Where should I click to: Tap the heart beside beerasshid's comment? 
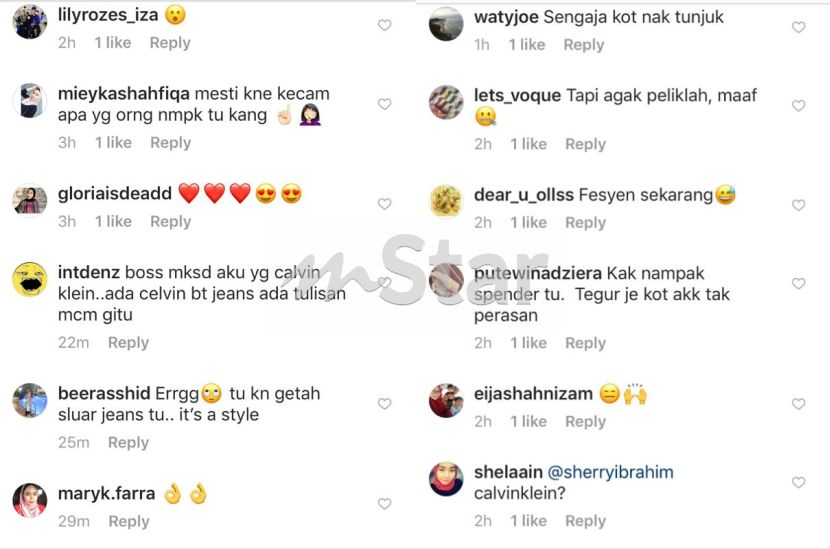[384, 403]
